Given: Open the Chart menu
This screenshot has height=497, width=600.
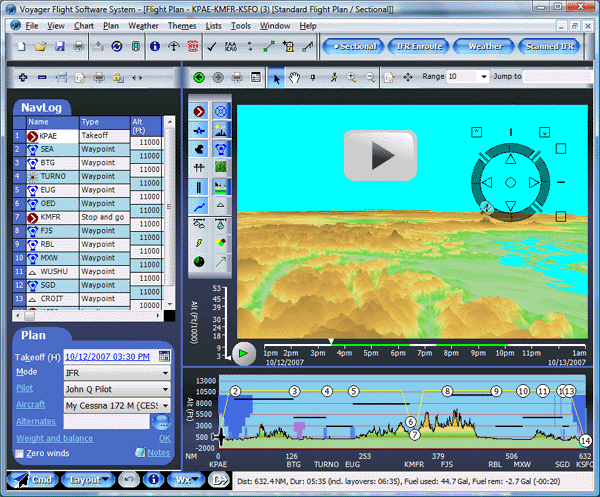Looking at the screenshot, I should (x=84, y=26).
